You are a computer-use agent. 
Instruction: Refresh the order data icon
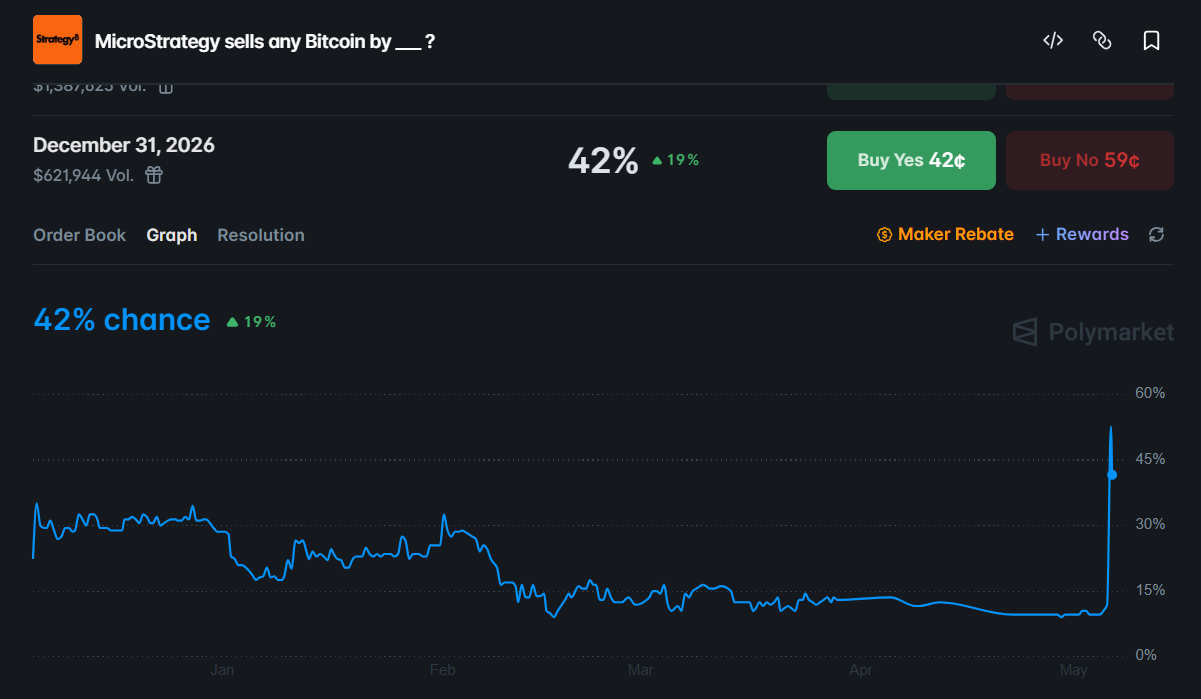click(x=1156, y=234)
